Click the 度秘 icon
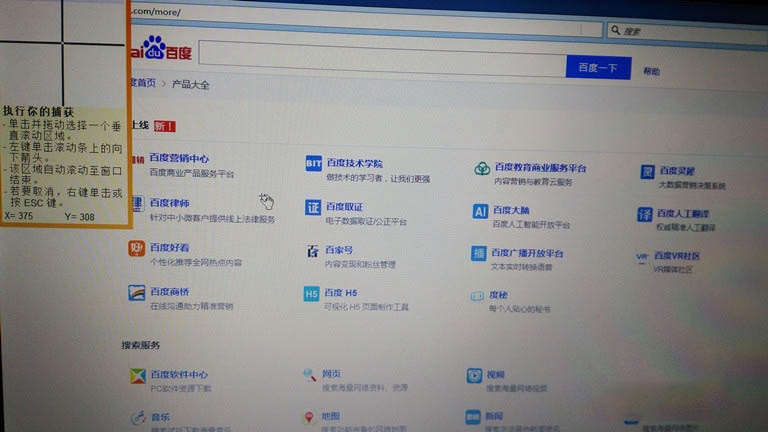Image resolution: width=768 pixels, height=432 pixels. point(477,296)
